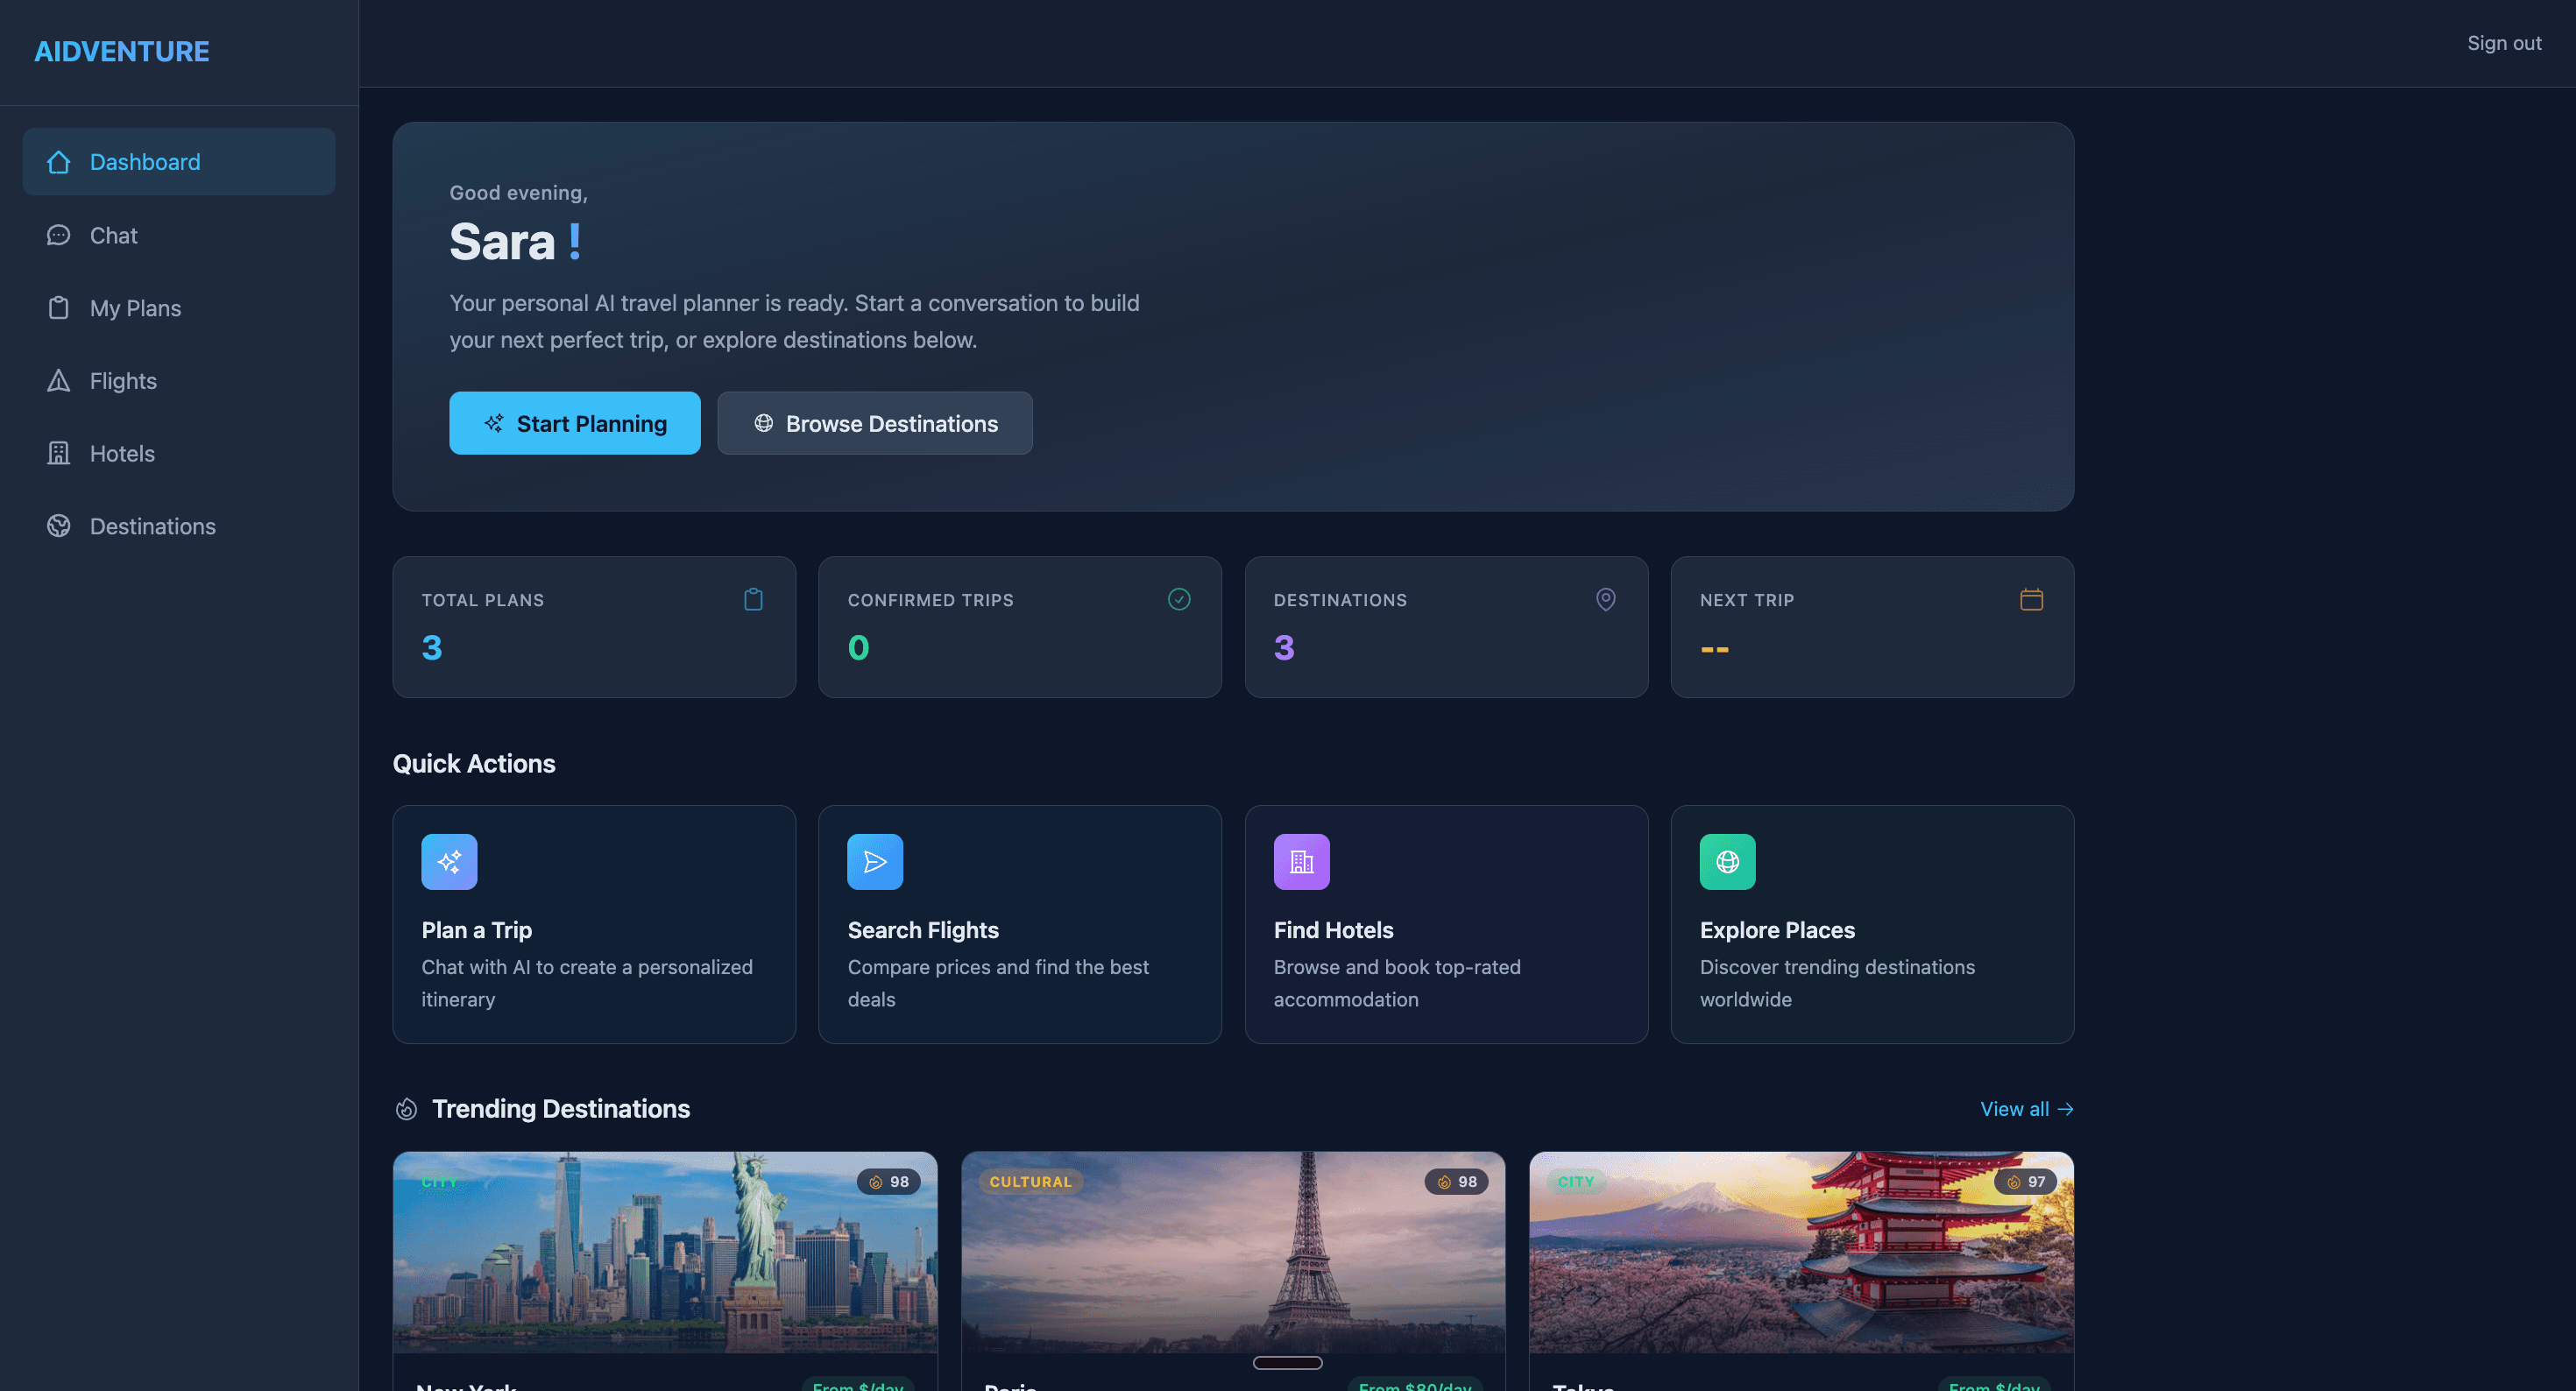This screenshot has width=2576, height=1391.
Task: Click the 98 score badge on New York
Action: [x=889, y=1182]
